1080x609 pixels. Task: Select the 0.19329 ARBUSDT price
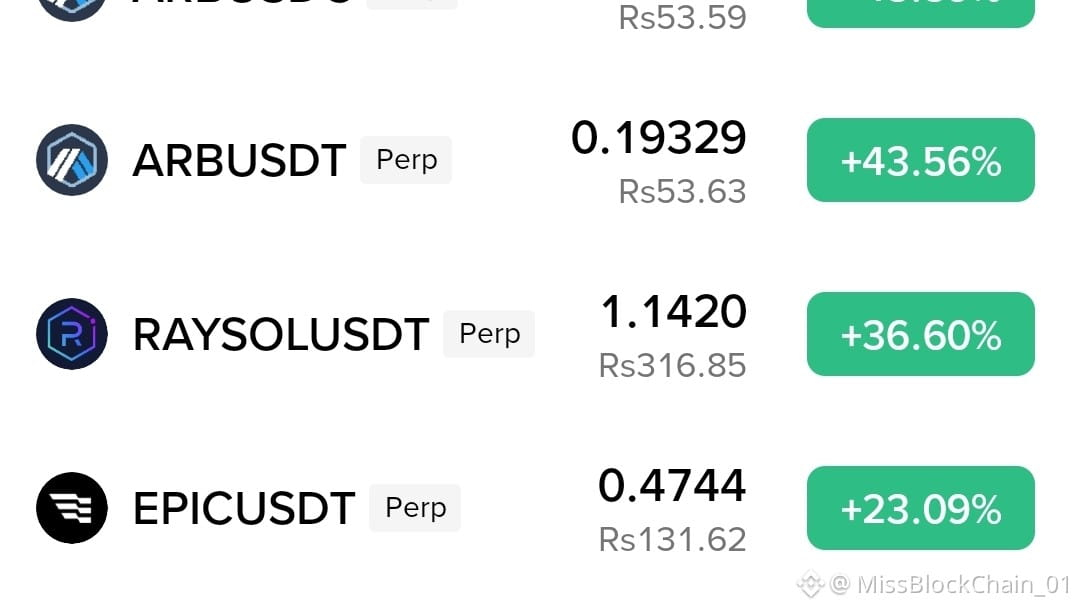pyautogui.click(x=658, y=138)
